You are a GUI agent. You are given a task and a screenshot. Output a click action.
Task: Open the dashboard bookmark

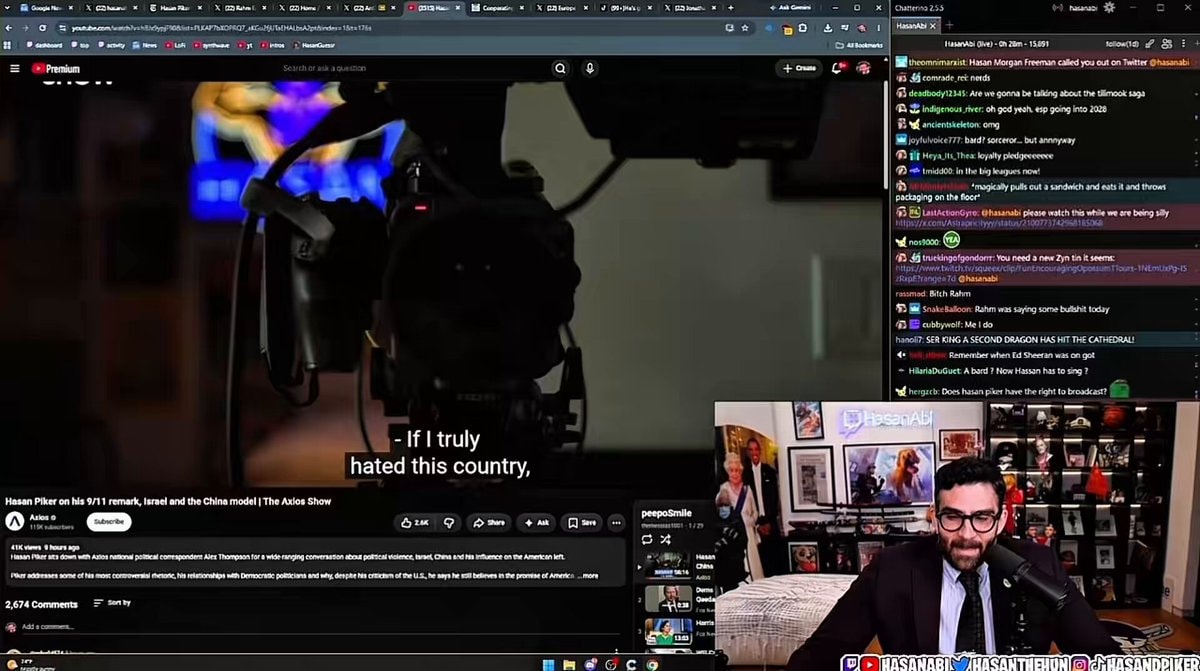click(44, 45)
